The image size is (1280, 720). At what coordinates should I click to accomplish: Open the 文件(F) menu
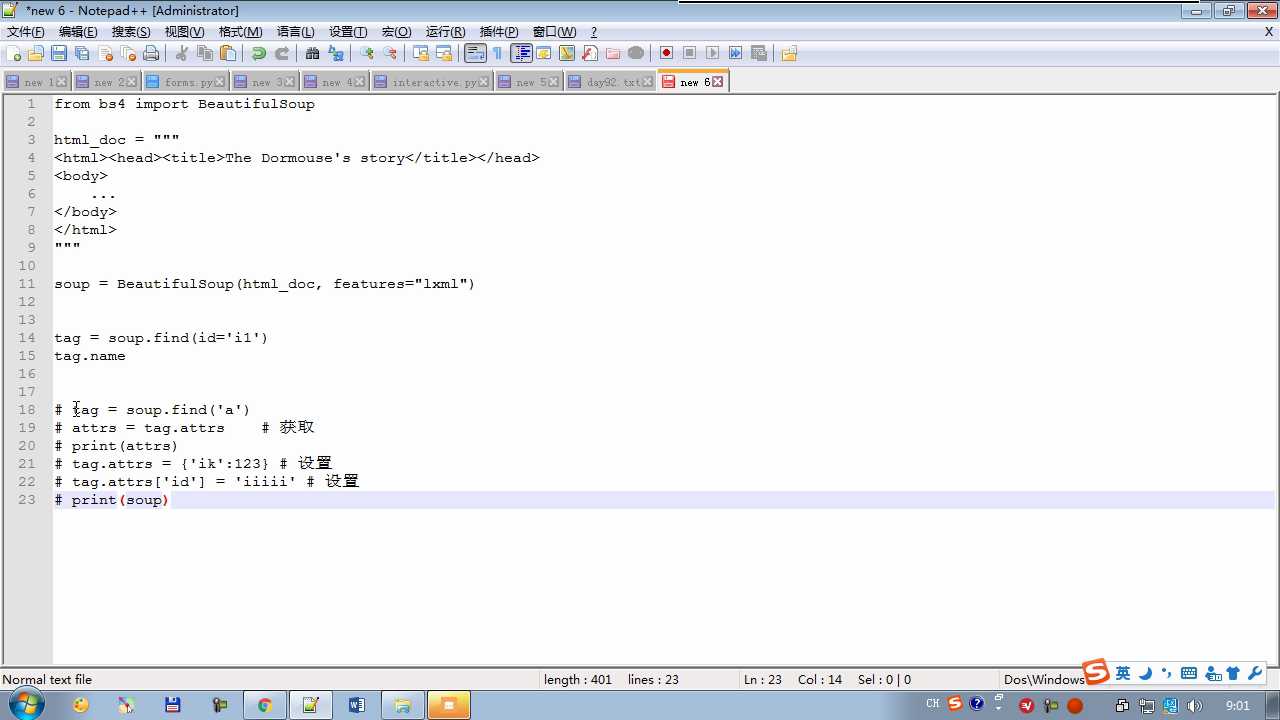pyautogui.click(x=26, y=32)
